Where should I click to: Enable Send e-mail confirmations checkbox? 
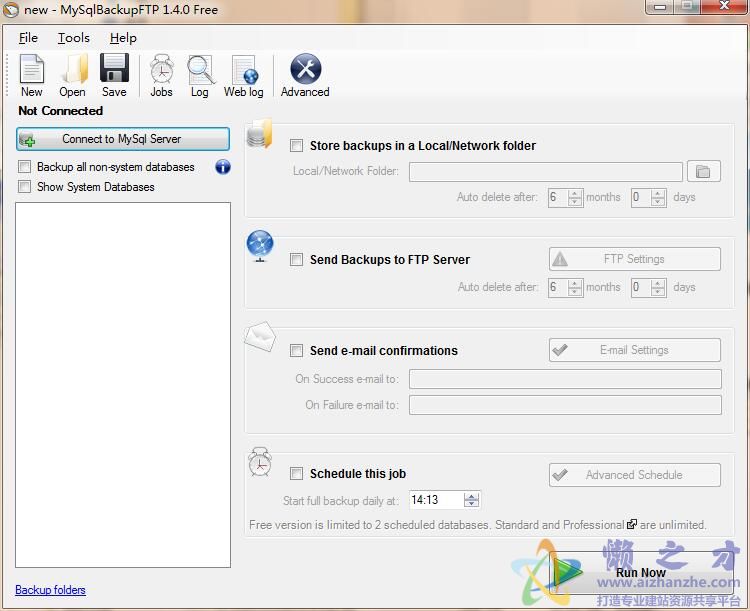click(x=297, y=351)
